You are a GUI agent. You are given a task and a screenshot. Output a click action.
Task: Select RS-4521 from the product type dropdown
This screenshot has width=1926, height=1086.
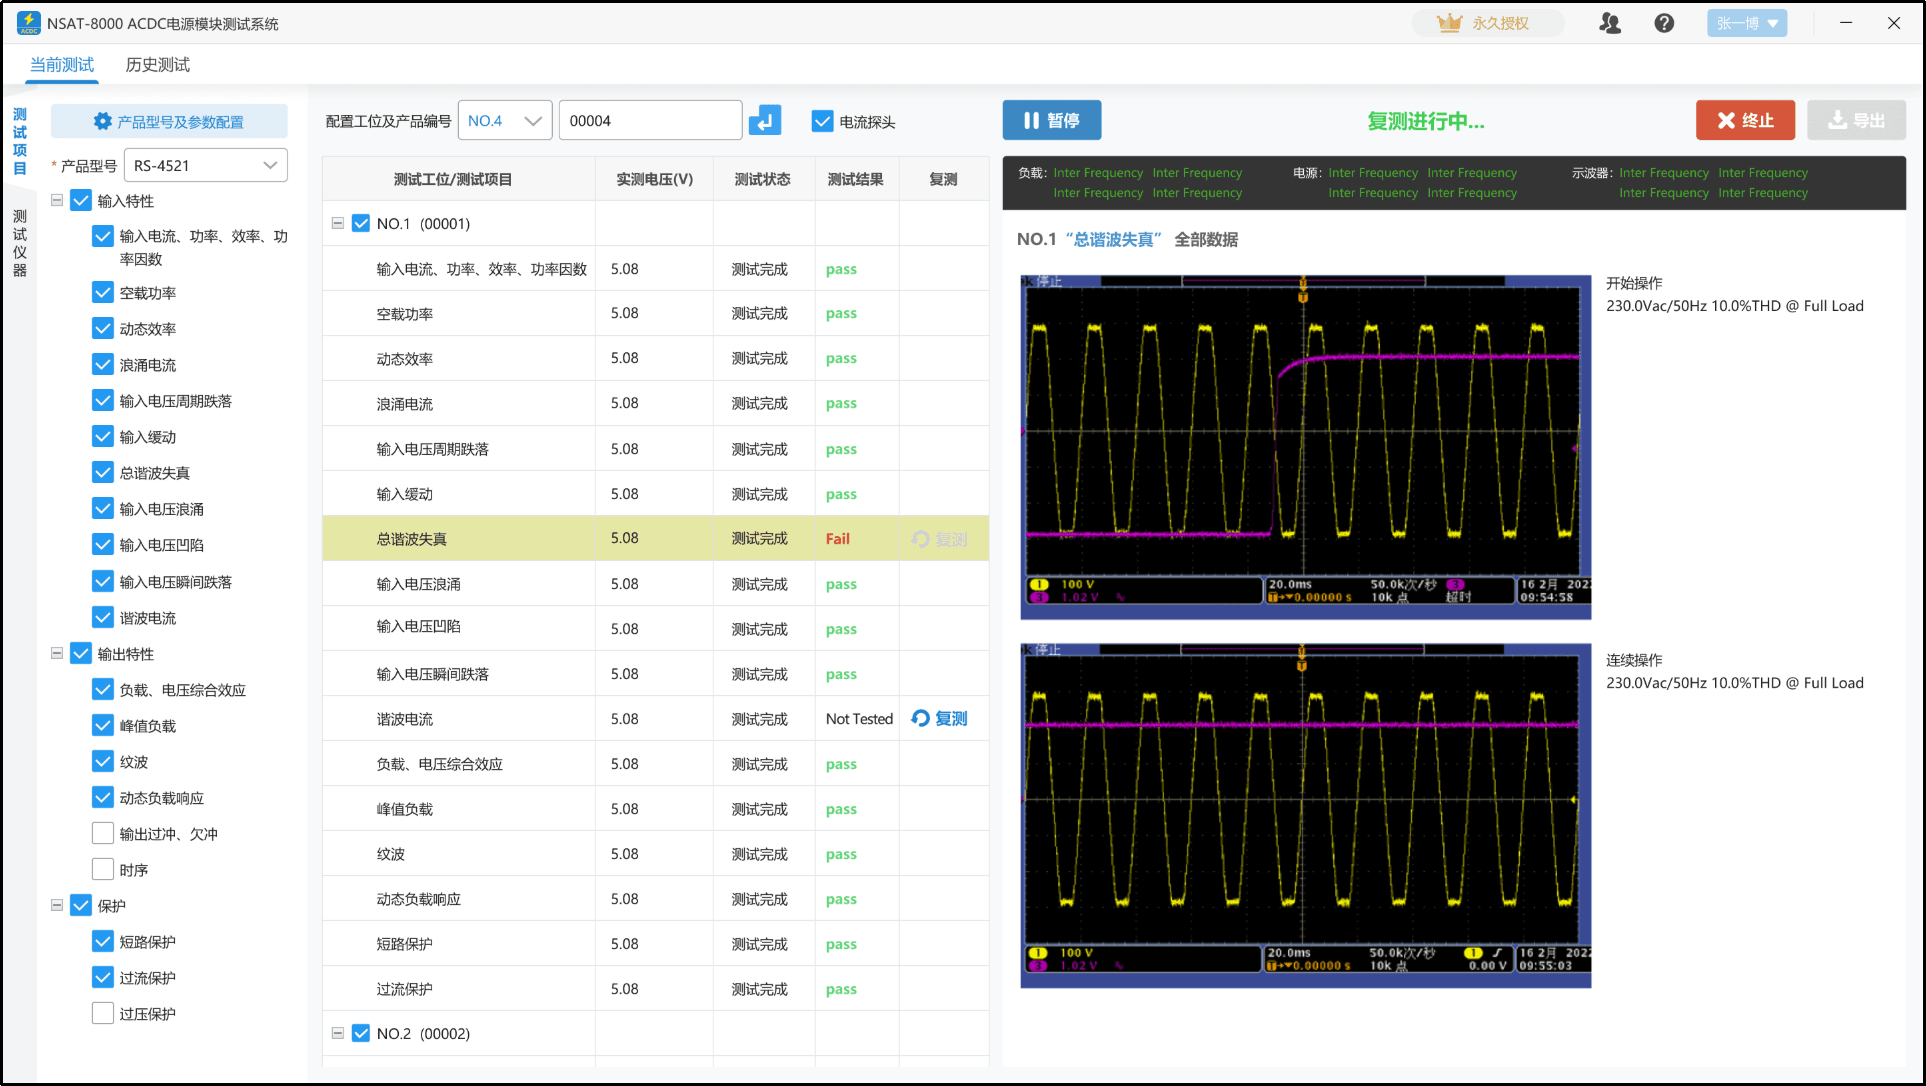[205, 164]
